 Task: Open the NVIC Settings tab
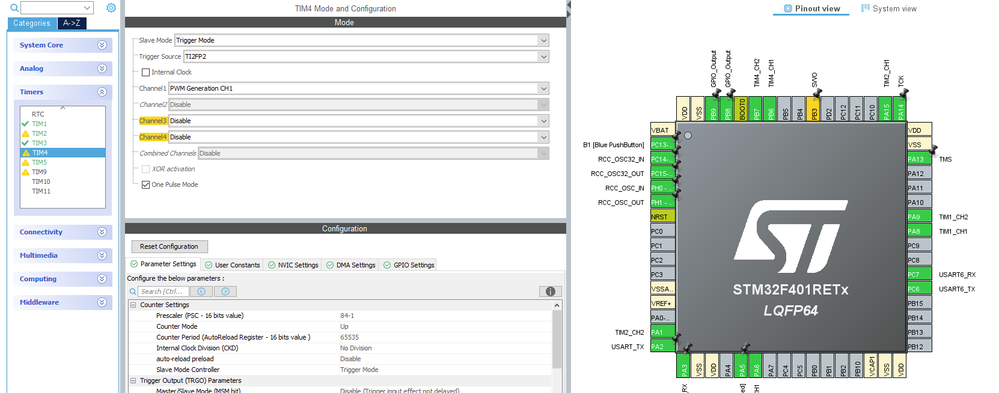coord(293,265)
